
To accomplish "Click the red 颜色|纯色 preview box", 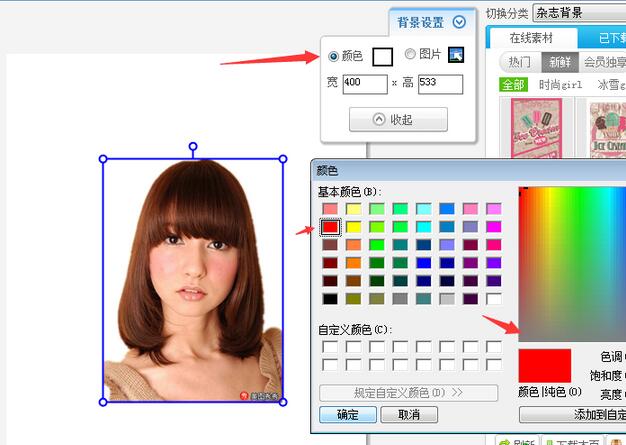I will pyautogui.click(x=545, y=366).
